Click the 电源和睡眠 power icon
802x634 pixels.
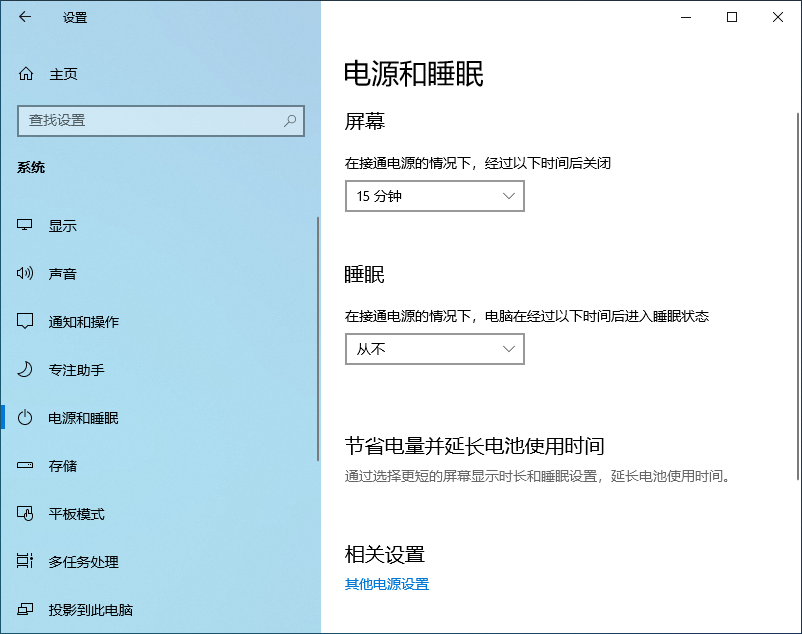point(26,418)
